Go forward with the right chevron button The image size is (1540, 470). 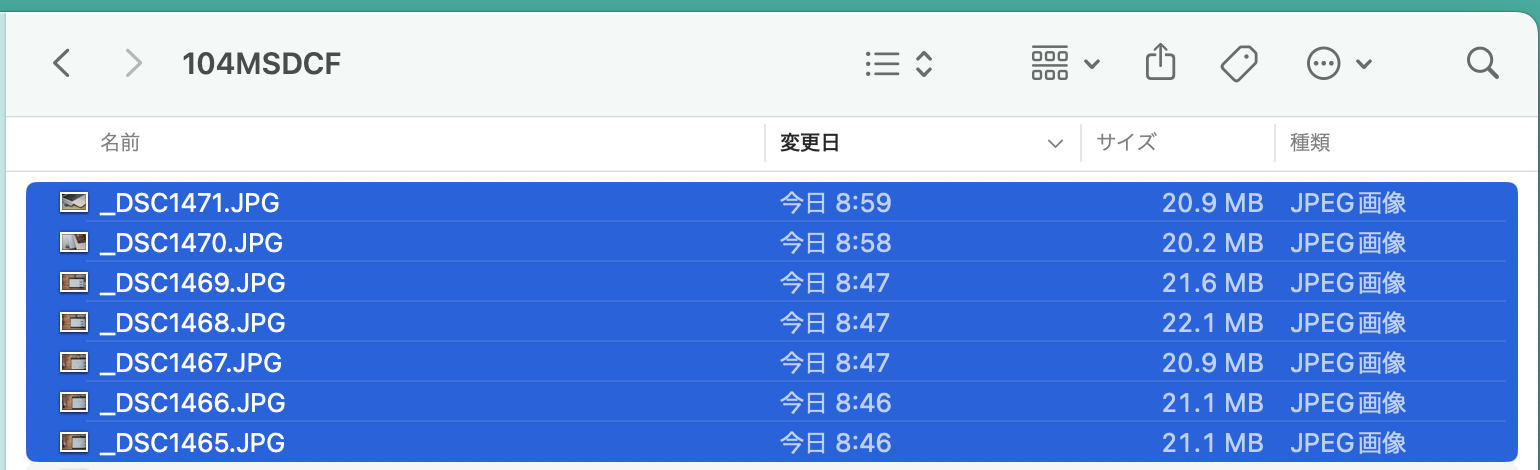pos(133,65)
